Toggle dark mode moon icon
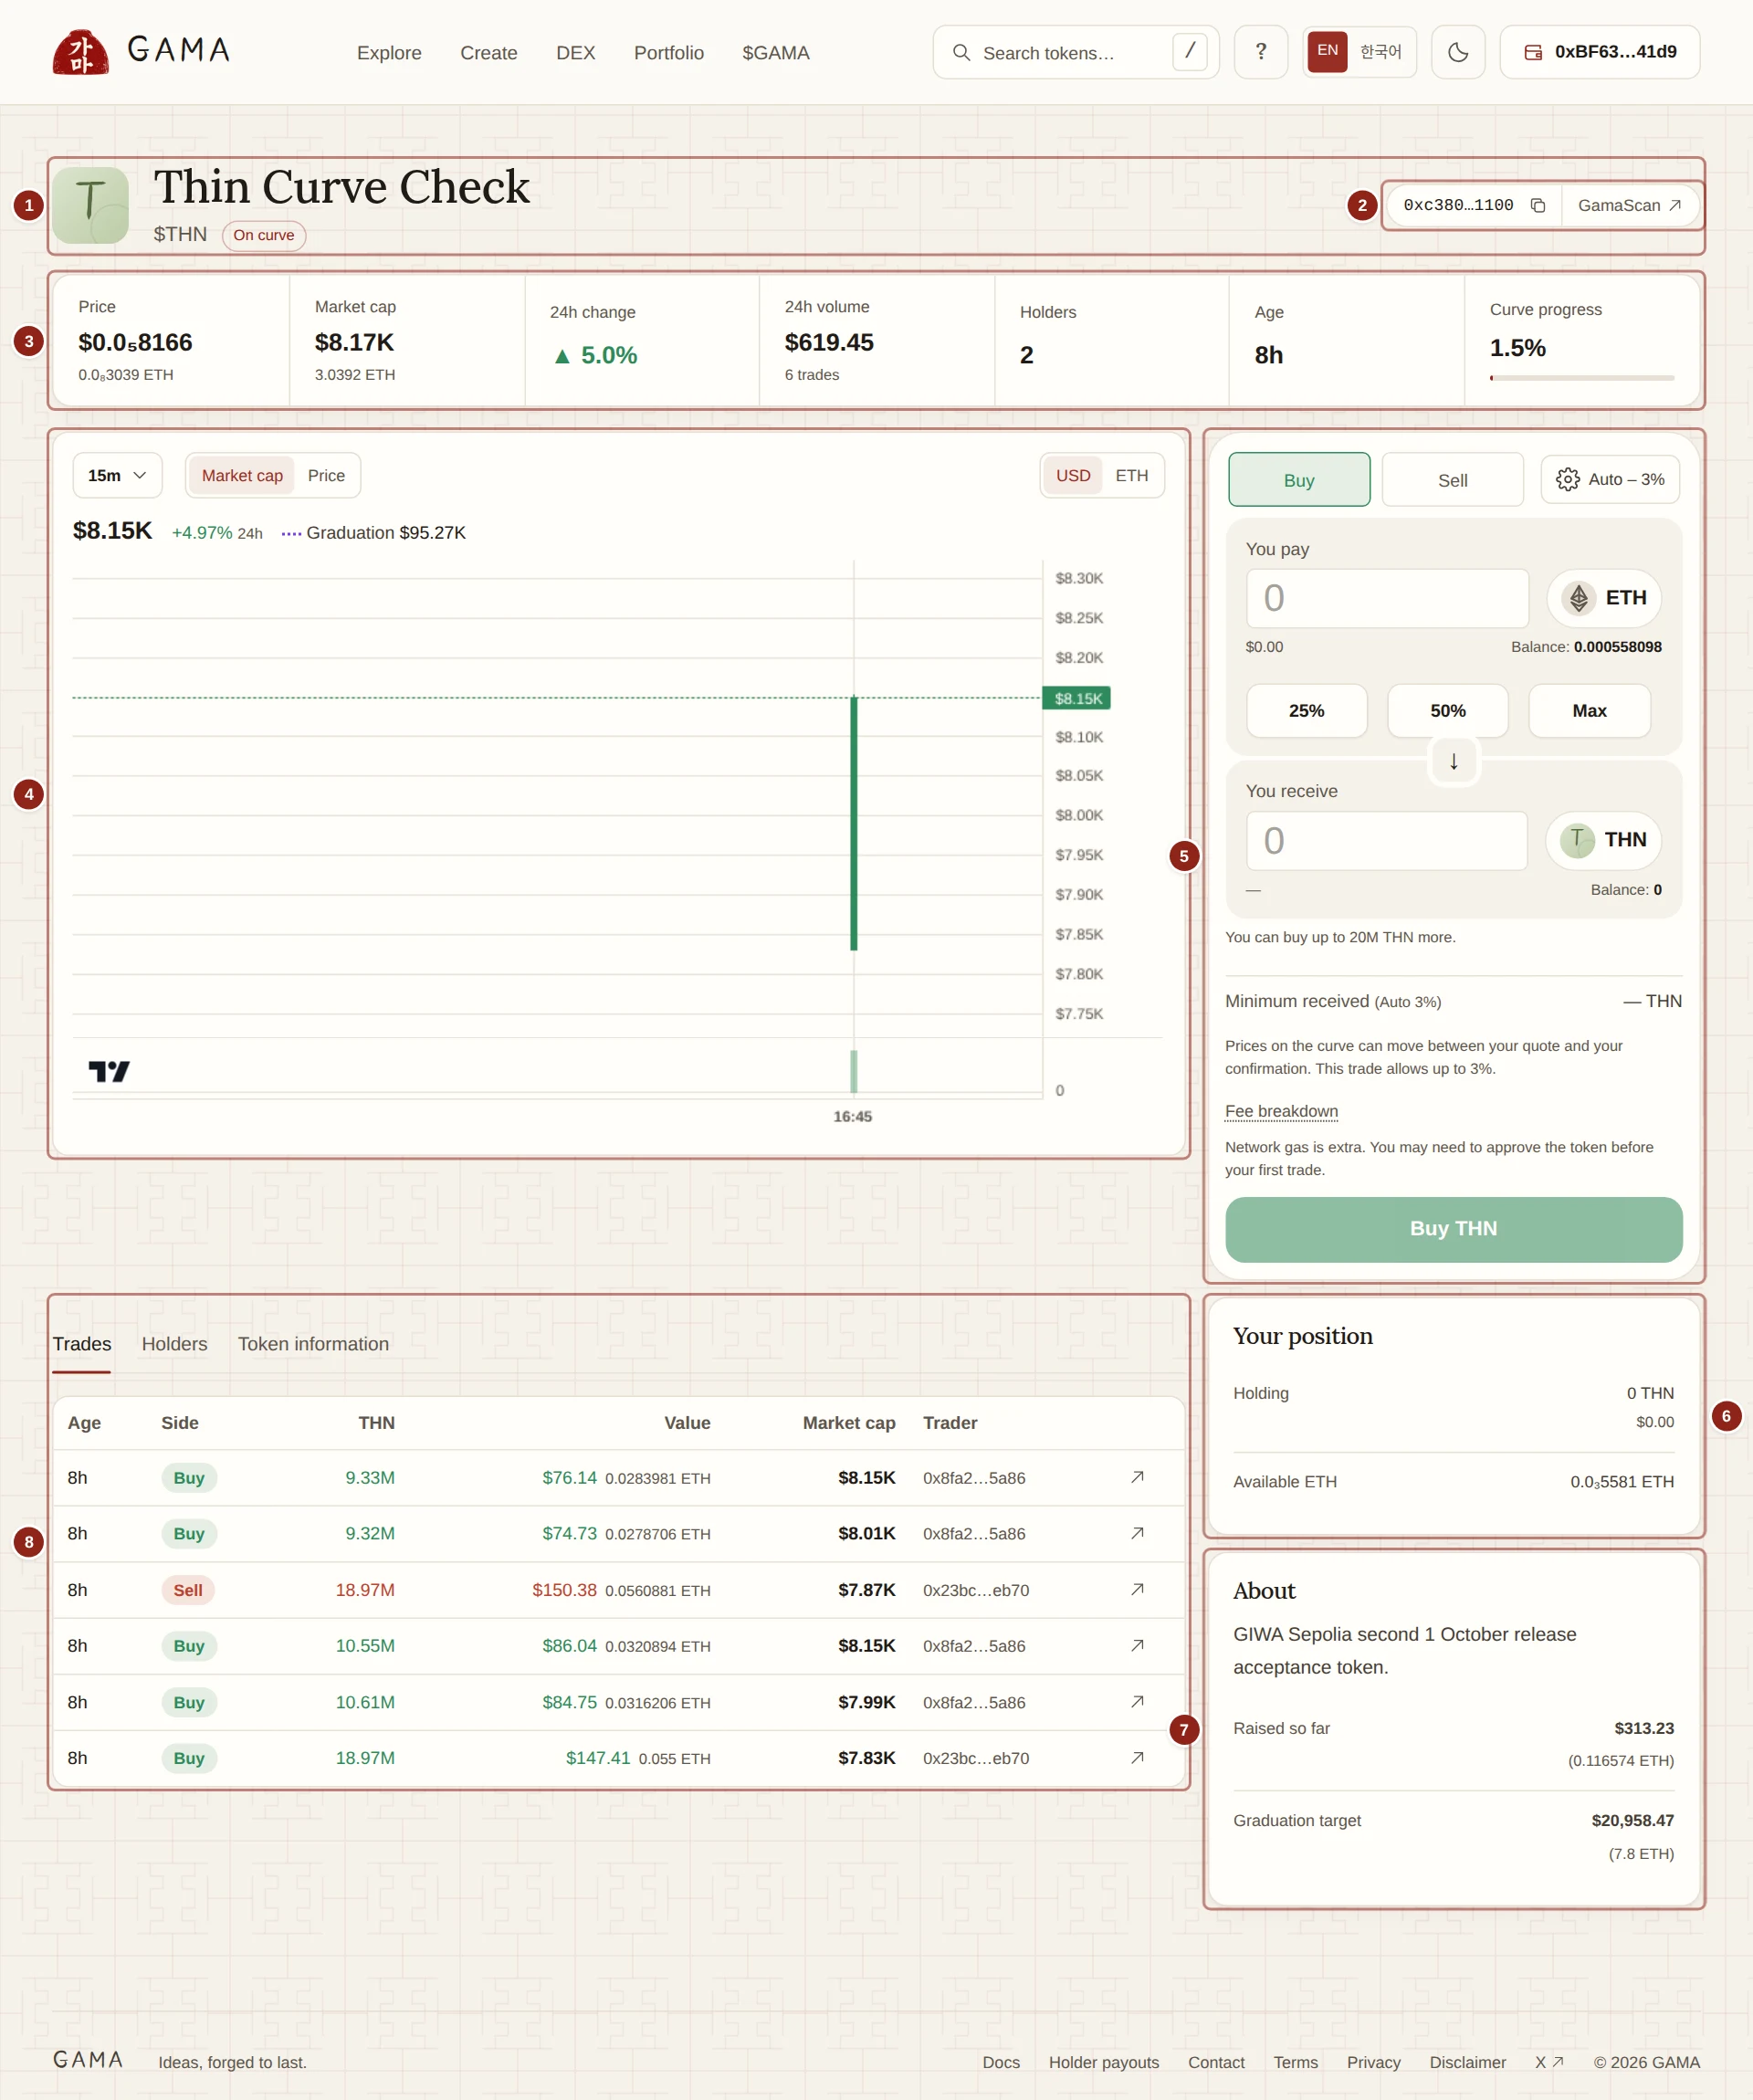Screen dimensions: 1753x2100 tap(1457, 52)
